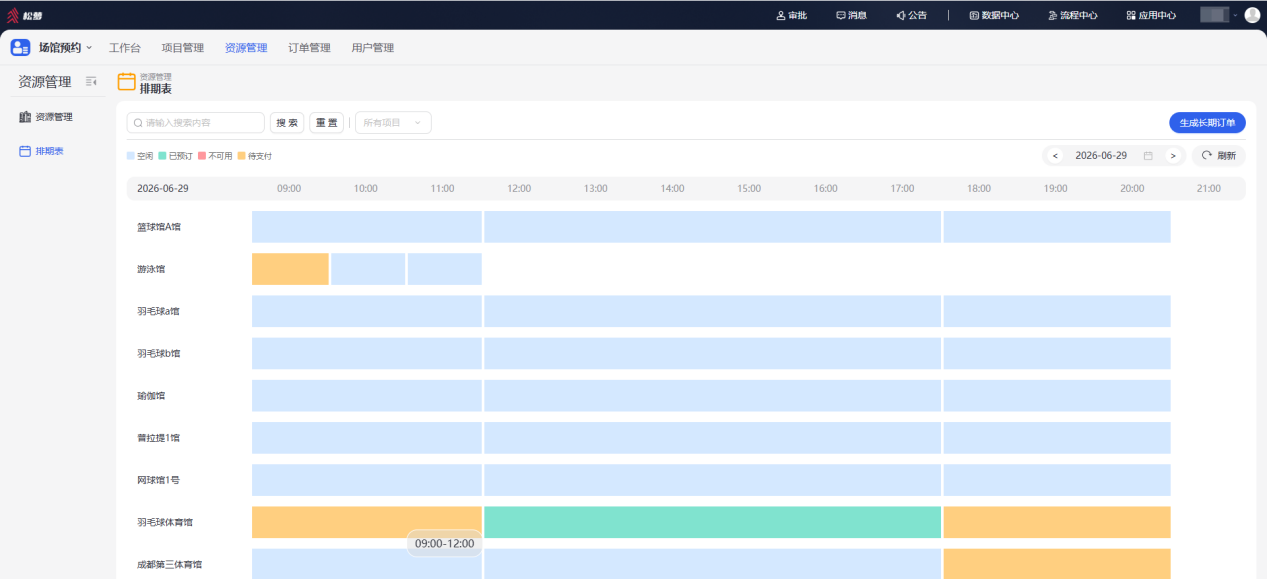The height and width of the screenshot is (579, 1267).
Task: Go to previous day arrow
Action: (1055, 156)
